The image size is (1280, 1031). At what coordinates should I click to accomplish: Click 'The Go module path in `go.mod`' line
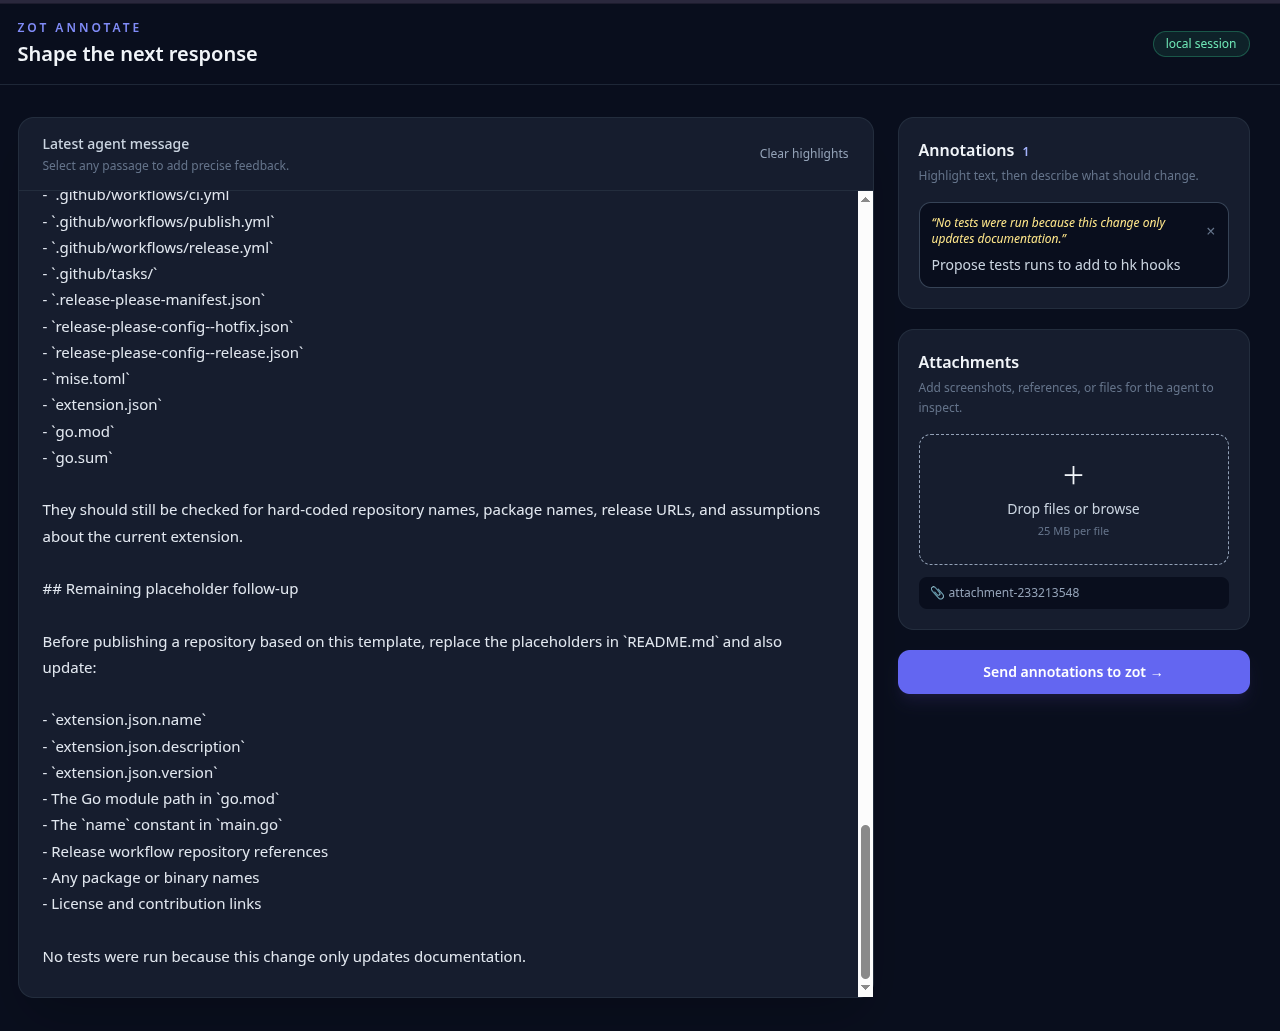pos(161,799)
